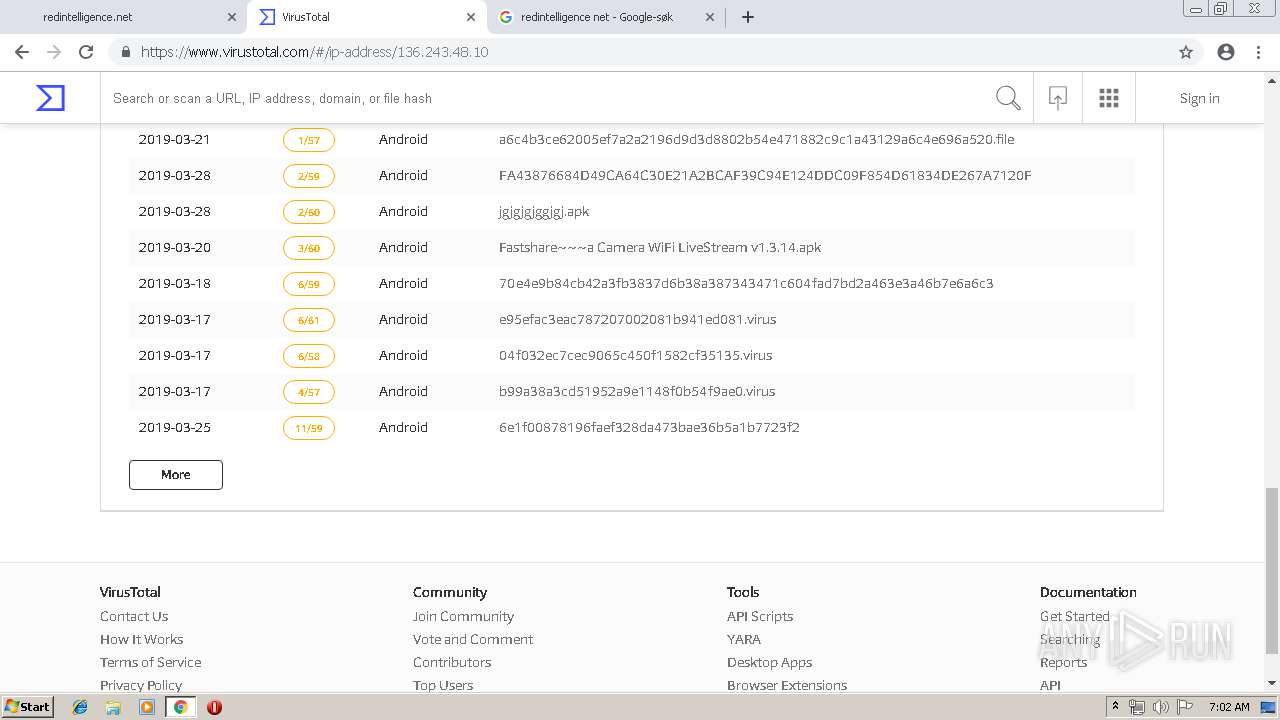Click the site lock icon in address bar
Image resolution: width=1280 pixels, height=720 pixels.
(x=126, y=52)
